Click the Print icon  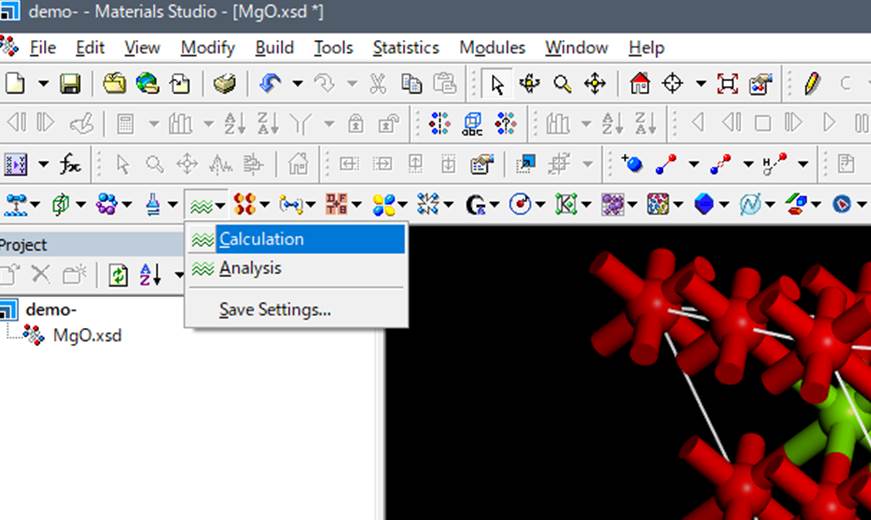[x=224, y=84]
